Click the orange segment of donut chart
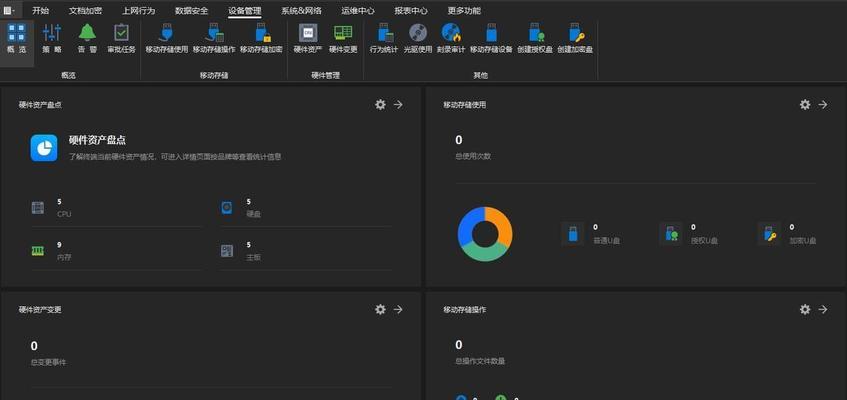The image size is (847, 400). coord(502,224)
